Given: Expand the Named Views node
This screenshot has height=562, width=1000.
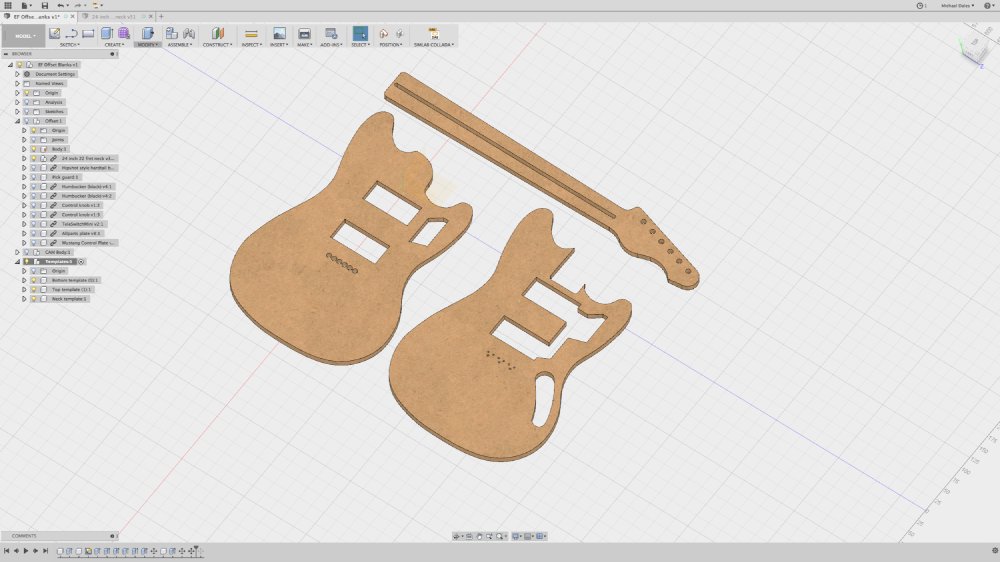Looking at the screenshot, I should [x=17, y=84].
